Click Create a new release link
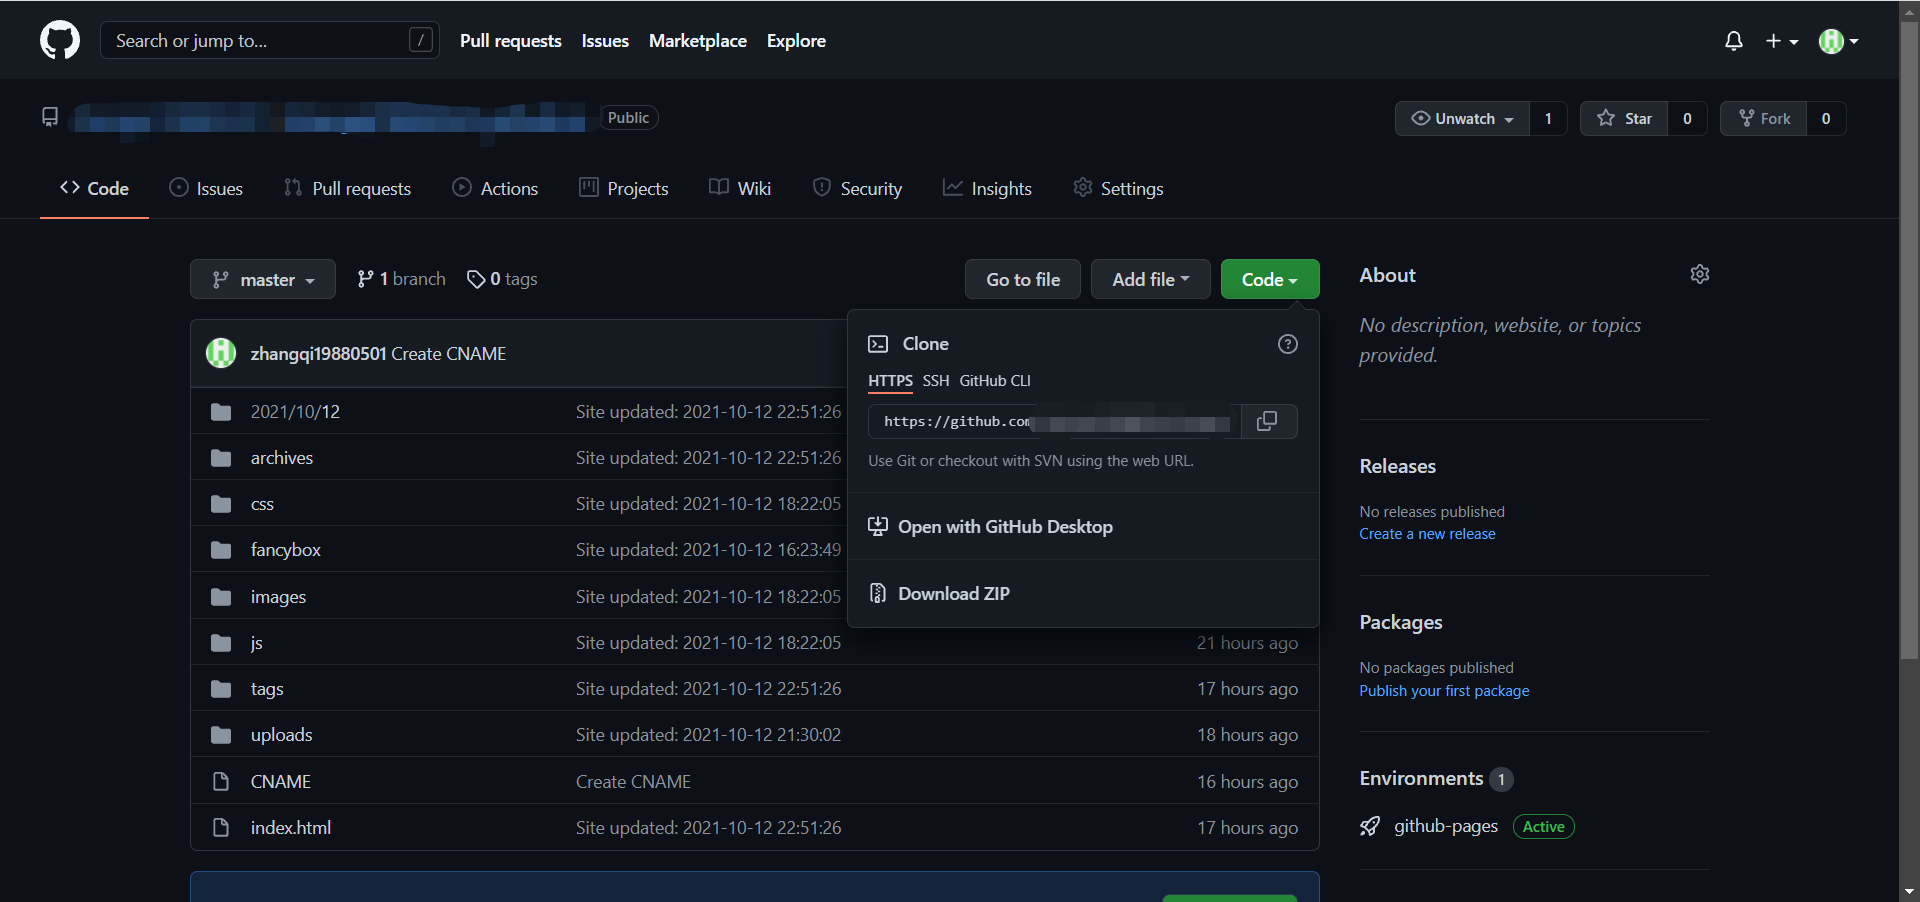 (1427, 534)
